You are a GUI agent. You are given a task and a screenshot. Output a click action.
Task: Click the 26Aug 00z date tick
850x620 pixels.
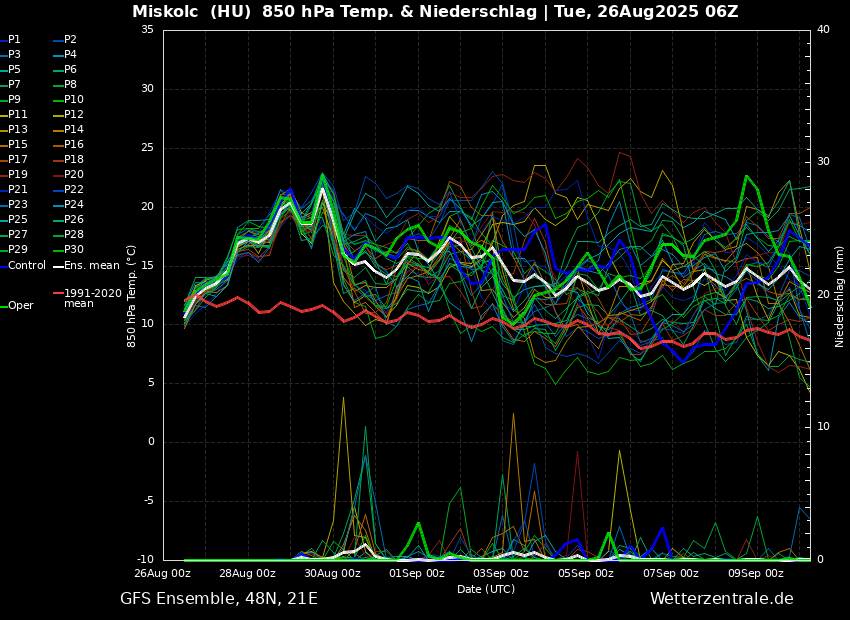coord(163,574)
